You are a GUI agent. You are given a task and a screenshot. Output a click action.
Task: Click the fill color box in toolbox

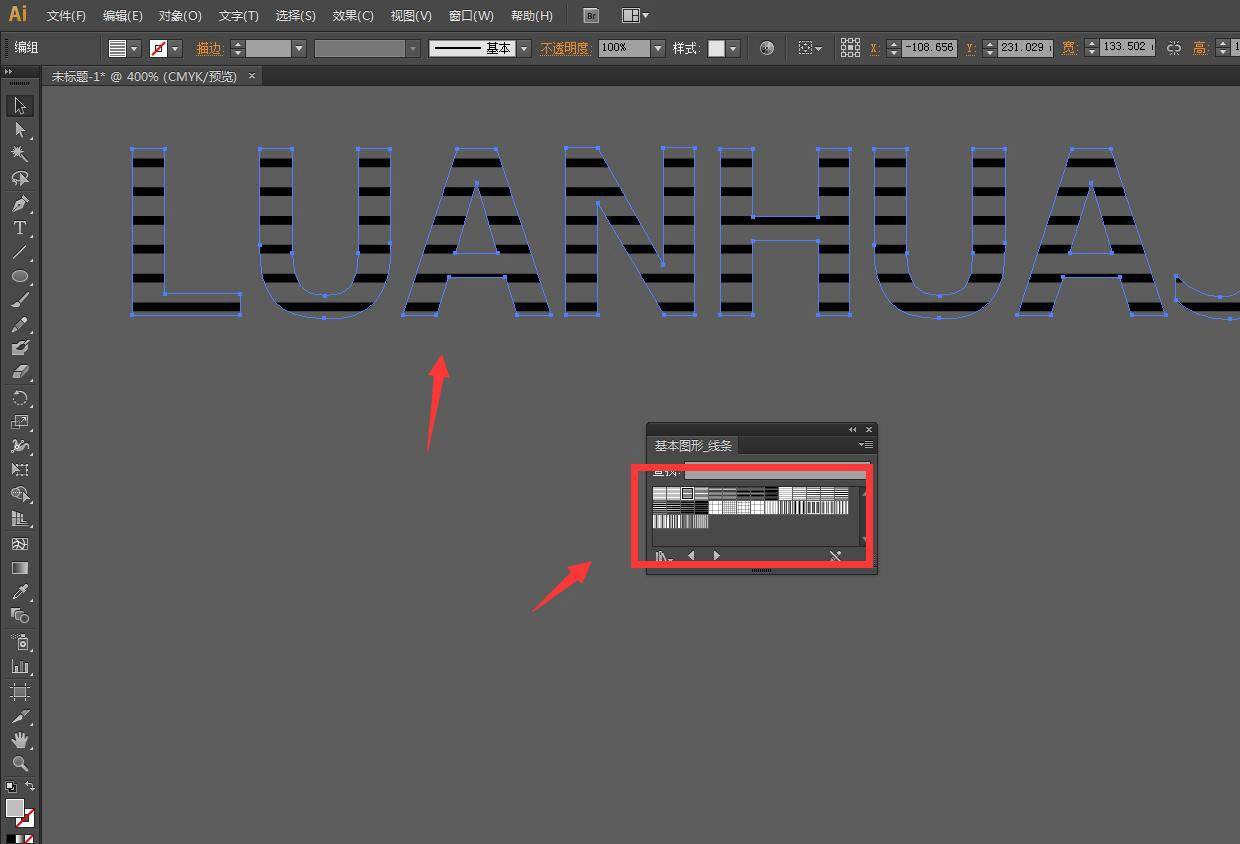pos(14,808)
